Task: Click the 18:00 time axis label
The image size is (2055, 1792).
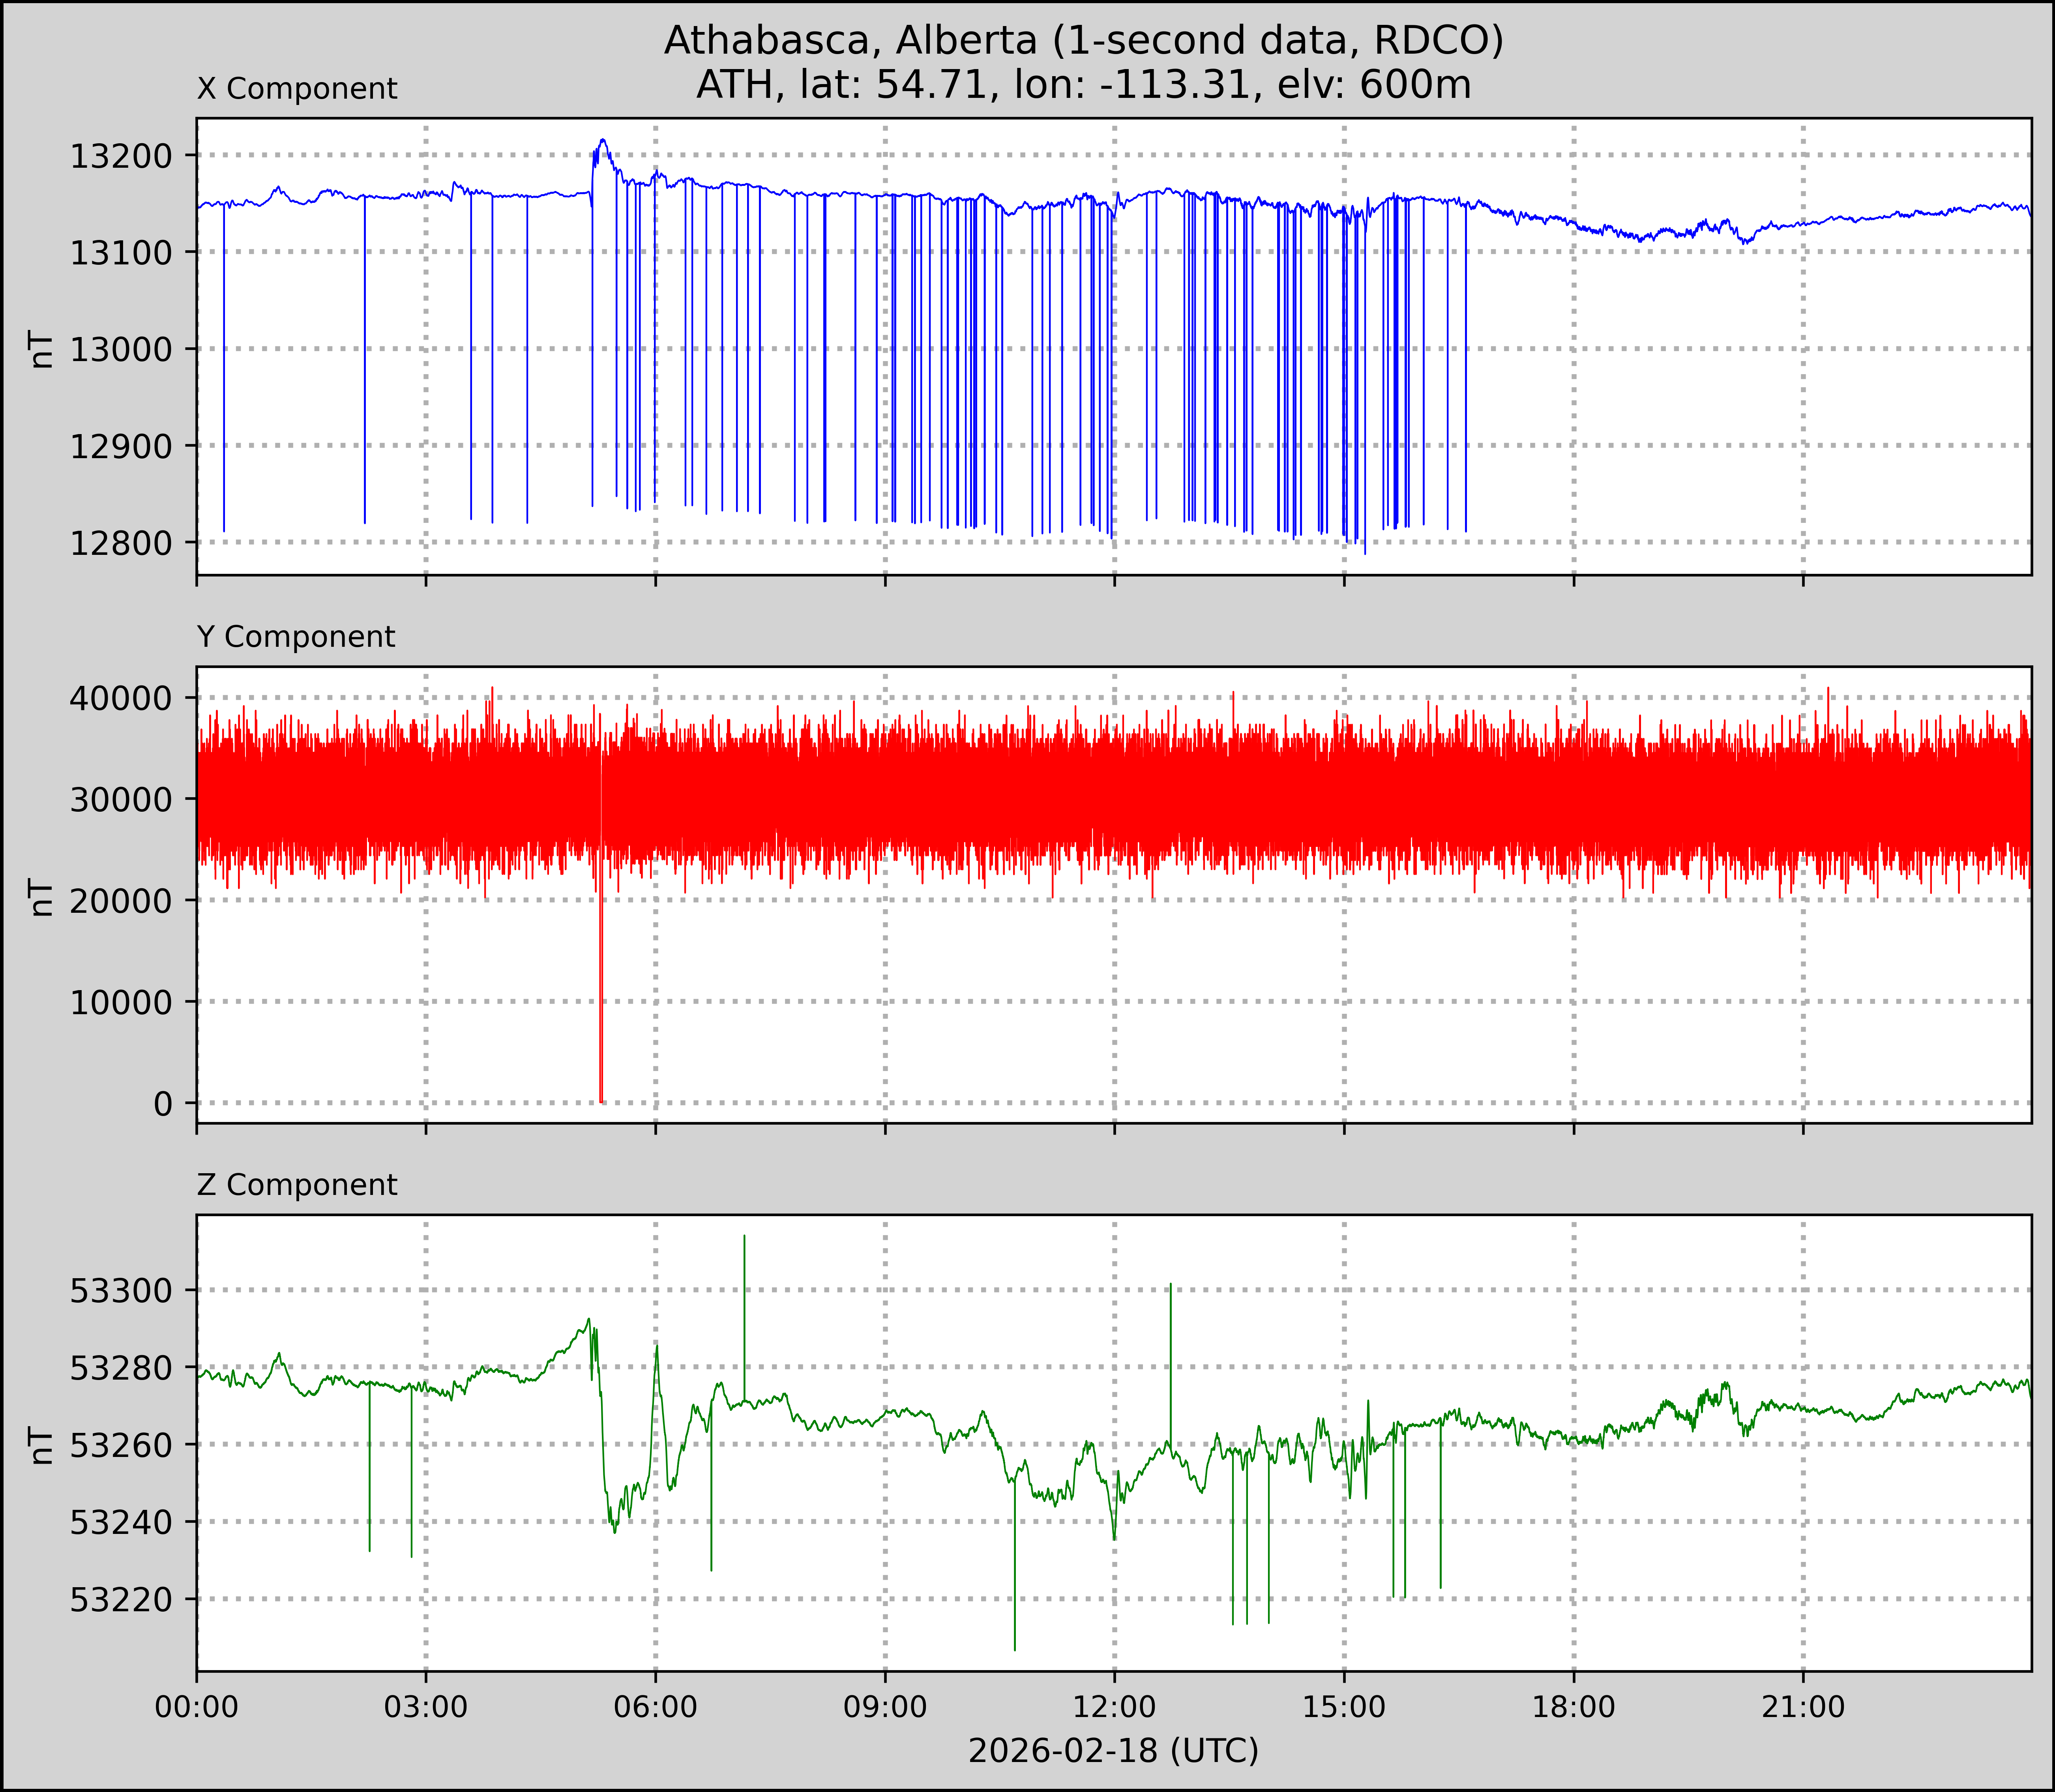Action: tap(1573, 1707)
